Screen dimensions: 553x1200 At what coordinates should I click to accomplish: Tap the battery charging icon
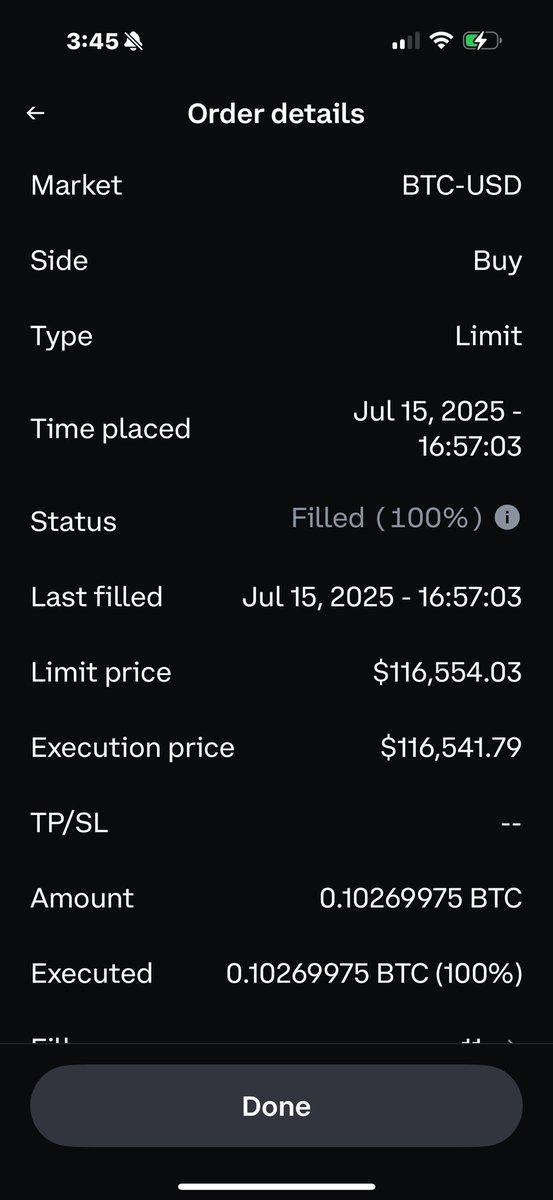pyautogui.click(x=483, y=41)
